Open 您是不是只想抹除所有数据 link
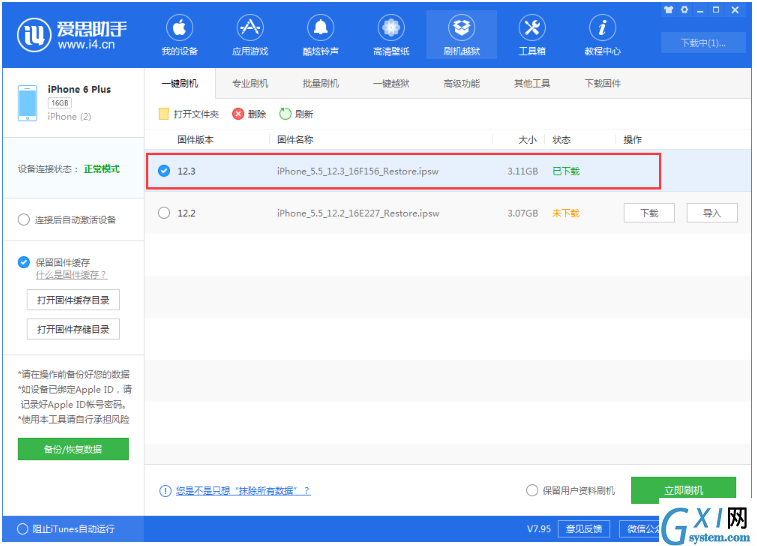The width and height of the screenshot is (757, 546). [x=243, y=491]
